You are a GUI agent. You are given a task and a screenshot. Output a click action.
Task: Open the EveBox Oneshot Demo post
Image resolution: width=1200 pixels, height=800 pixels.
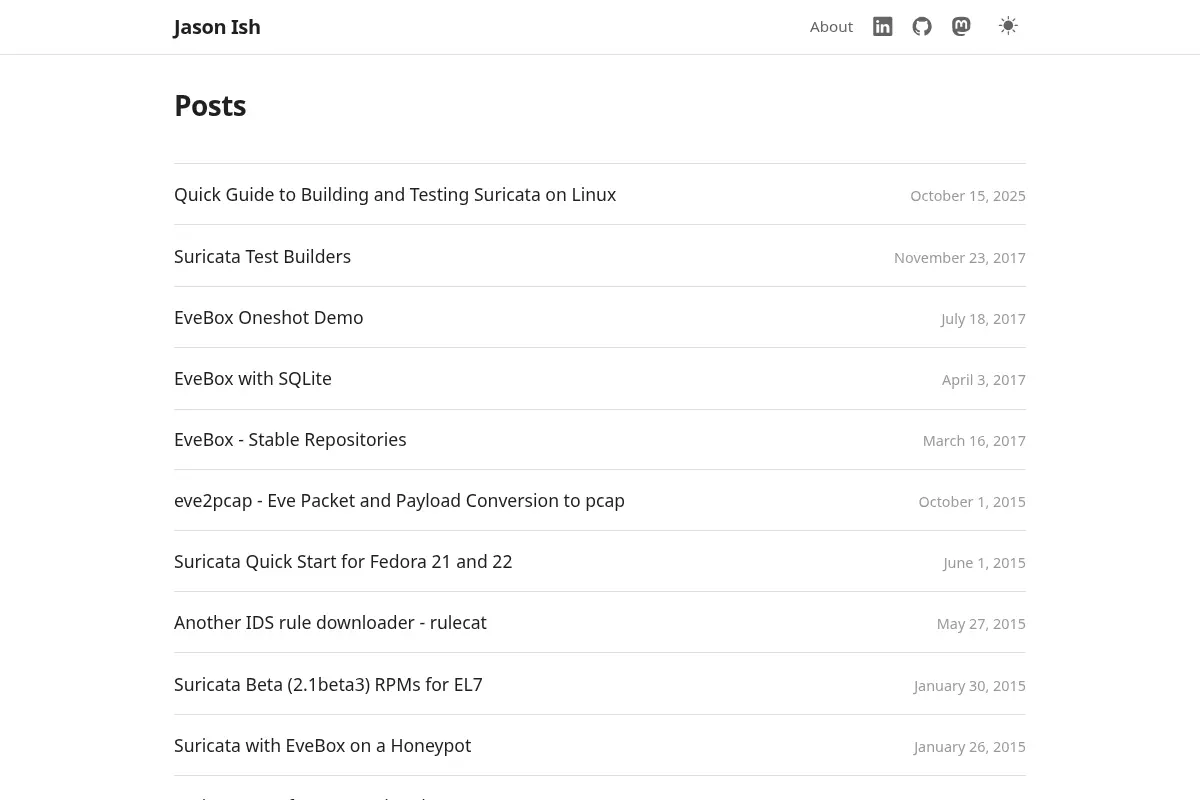click(268, 317)
